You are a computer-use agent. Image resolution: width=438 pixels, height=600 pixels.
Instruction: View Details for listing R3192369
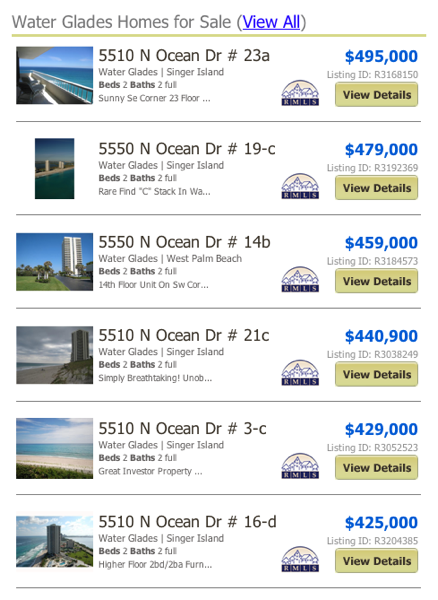pyautogui.click(x=376, y=188)
